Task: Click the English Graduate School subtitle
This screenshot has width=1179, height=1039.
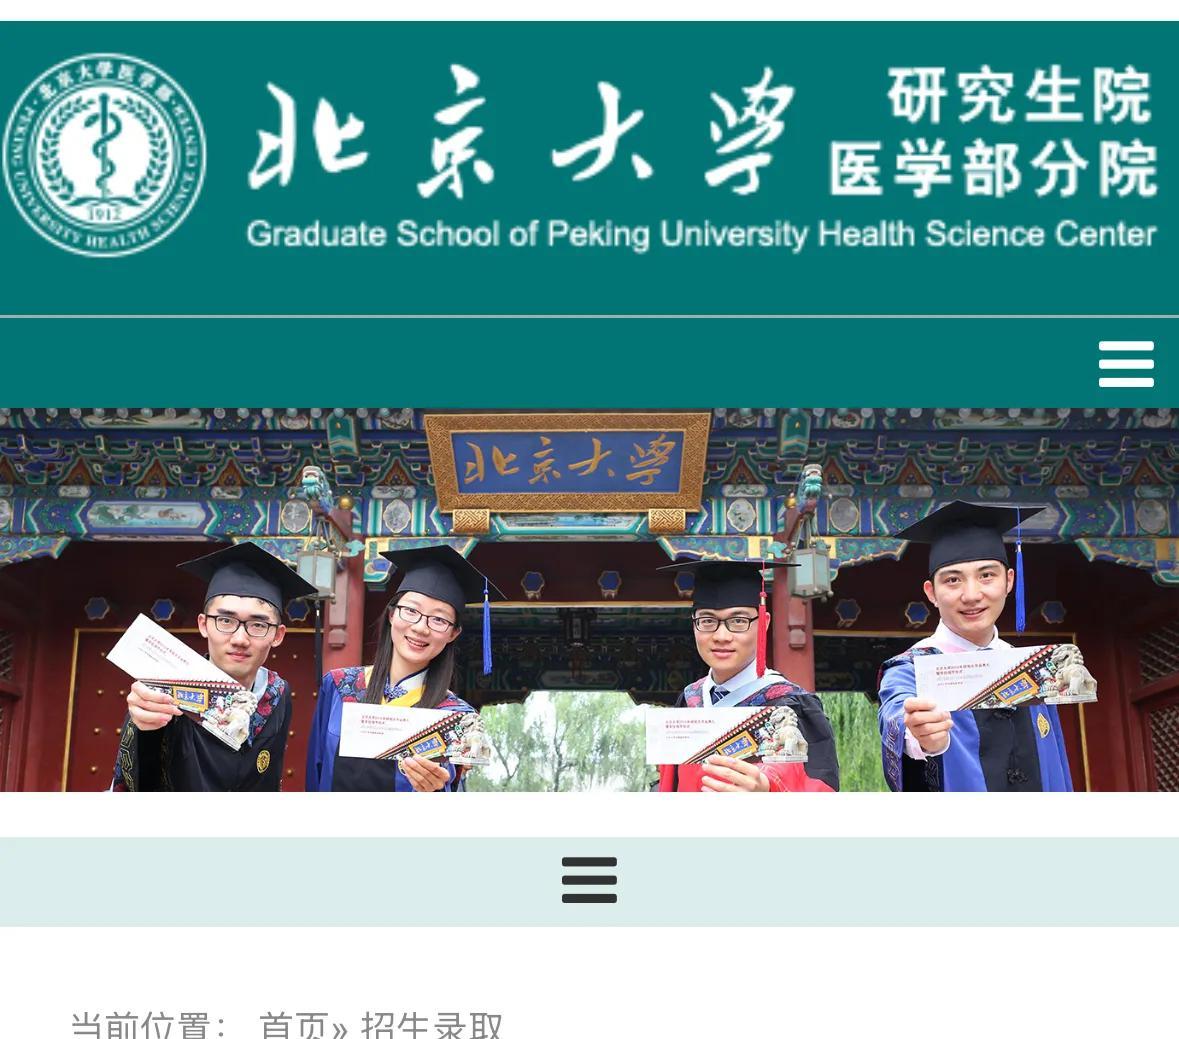Action: (701, 234)
